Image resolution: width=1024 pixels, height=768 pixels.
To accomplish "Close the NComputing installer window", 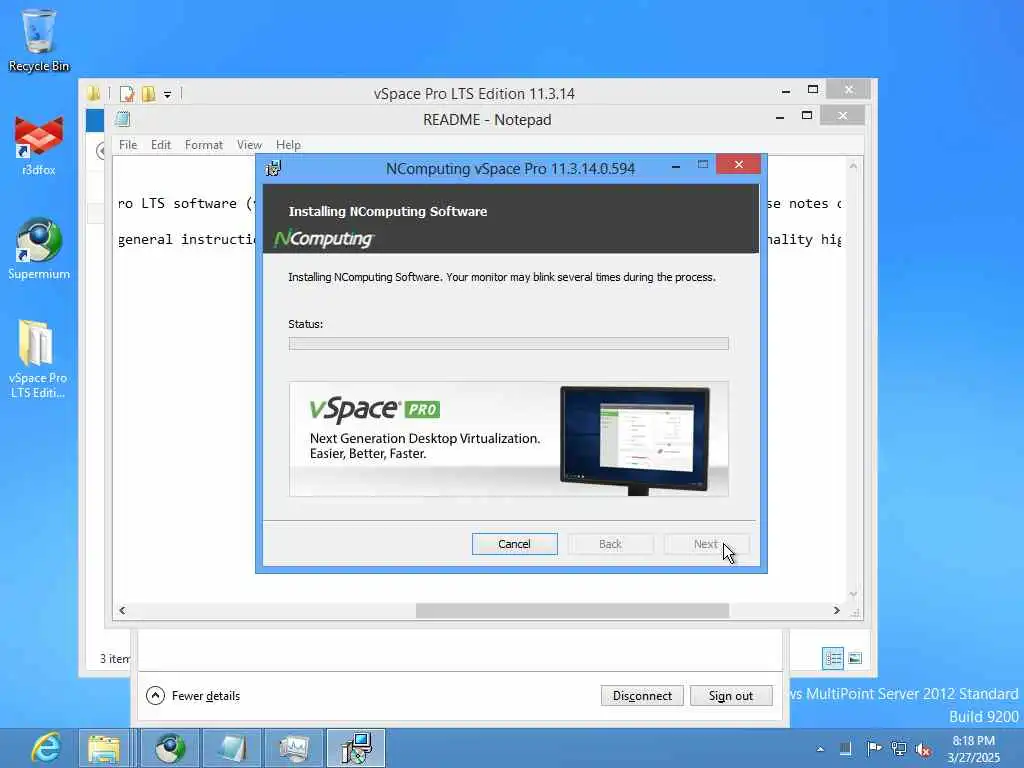I will [x=739, y=165].
